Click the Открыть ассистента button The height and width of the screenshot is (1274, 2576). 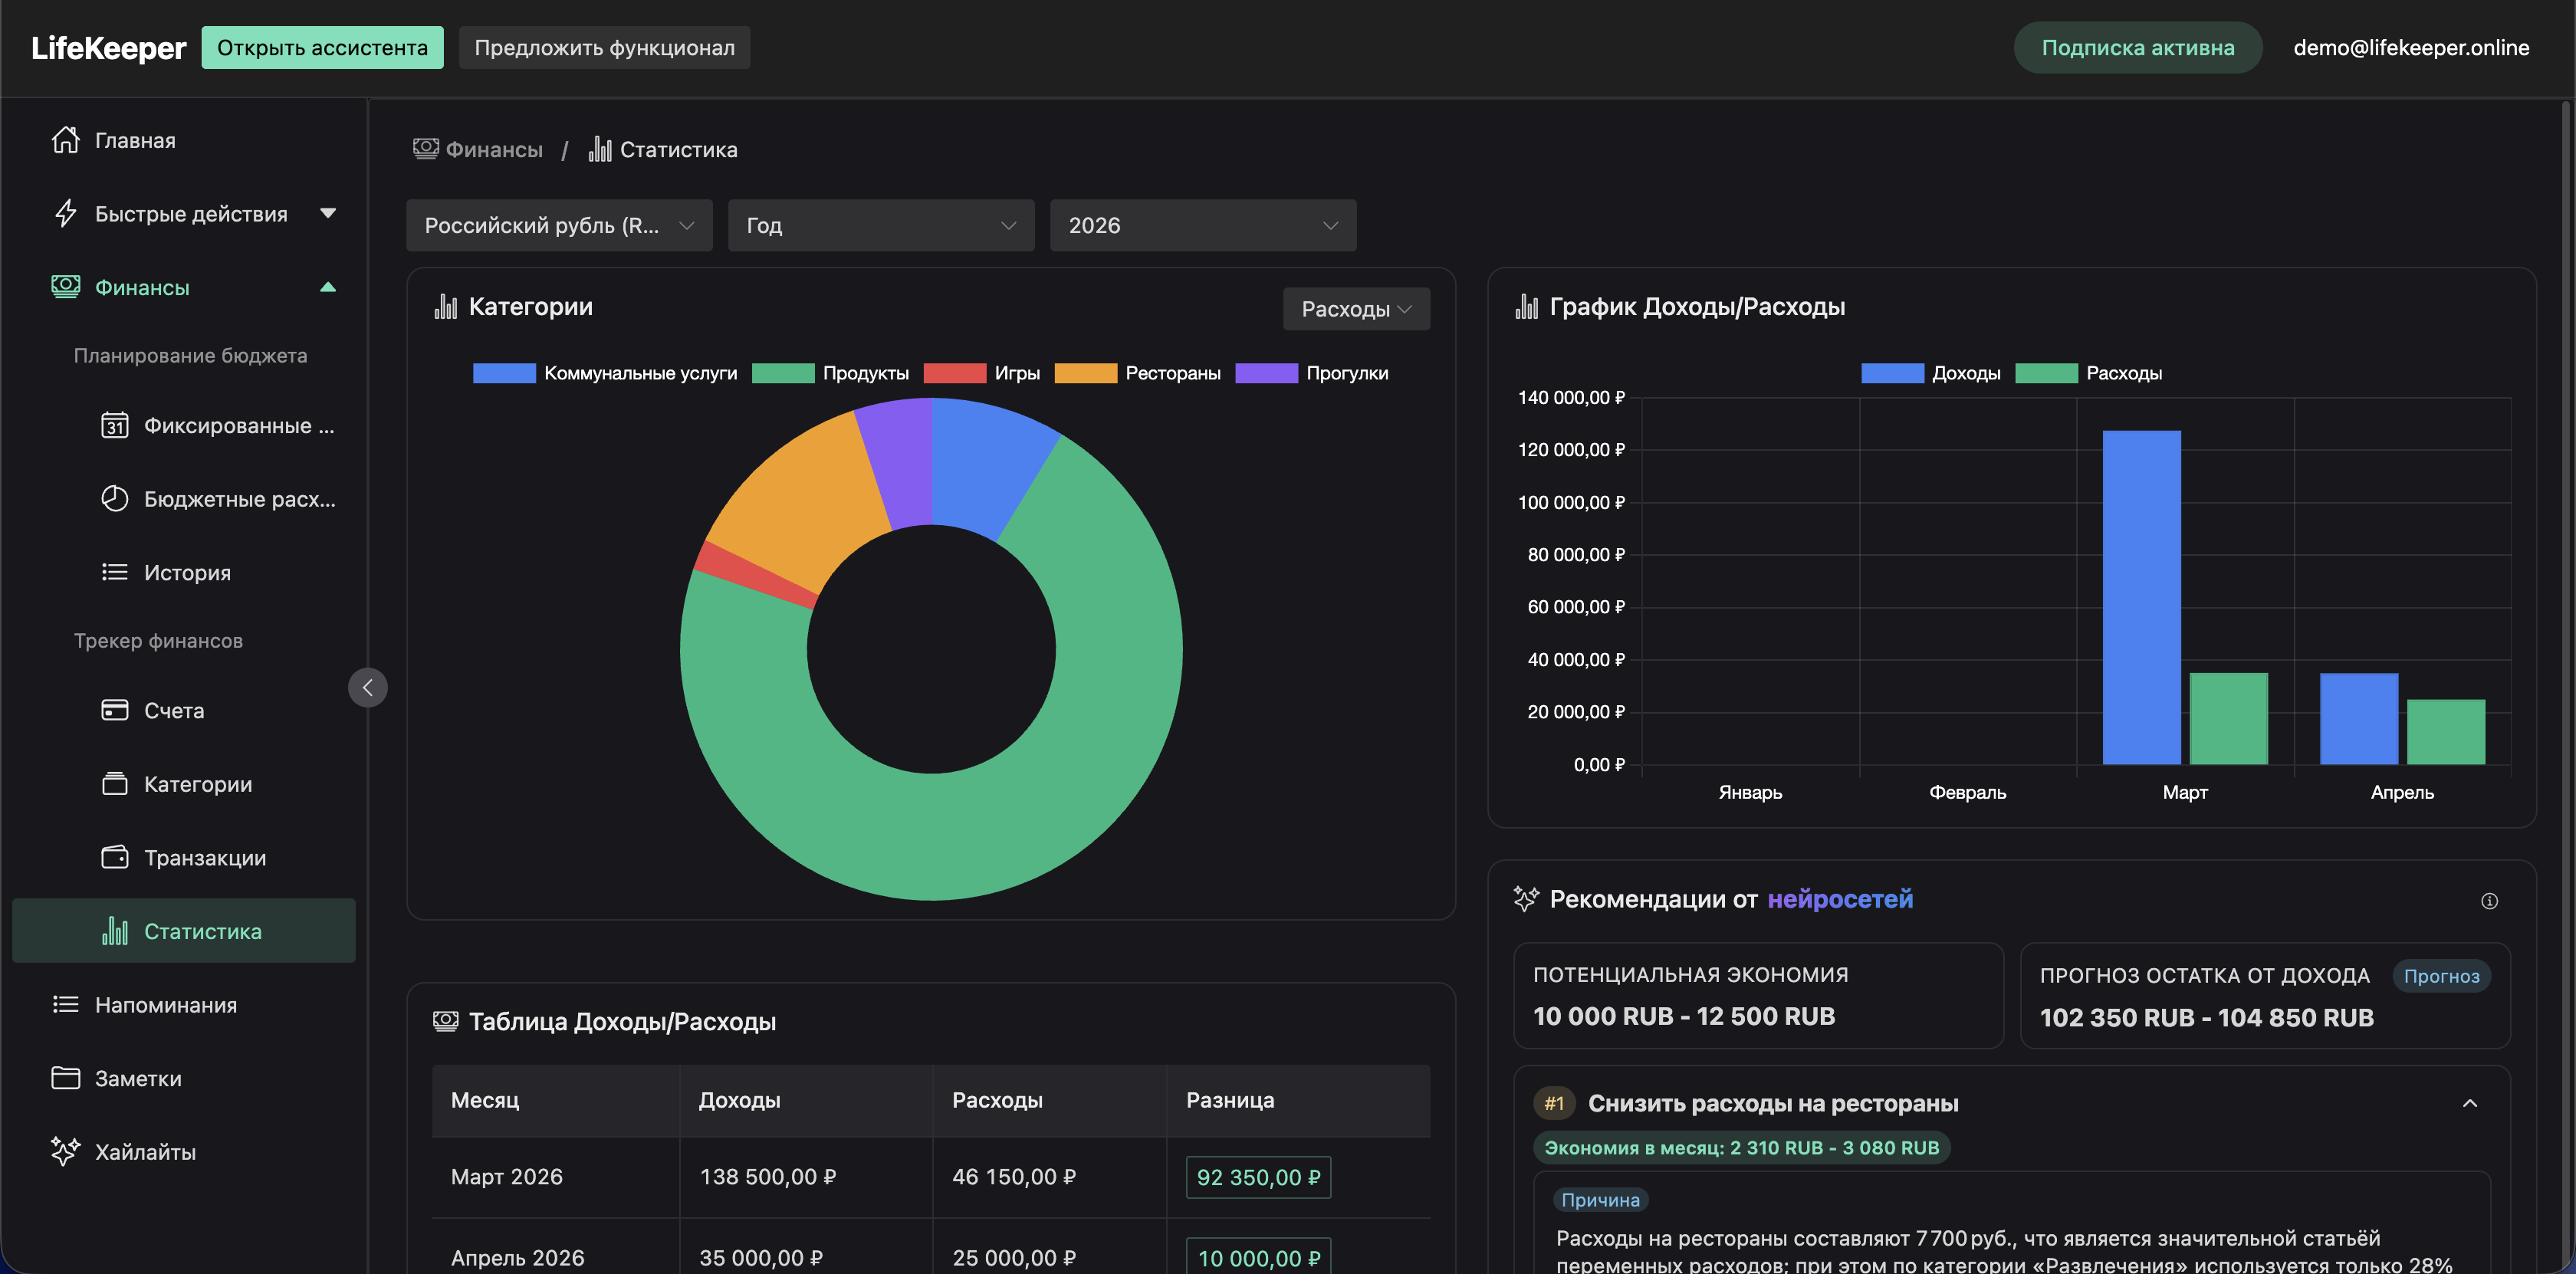[322, 47]
